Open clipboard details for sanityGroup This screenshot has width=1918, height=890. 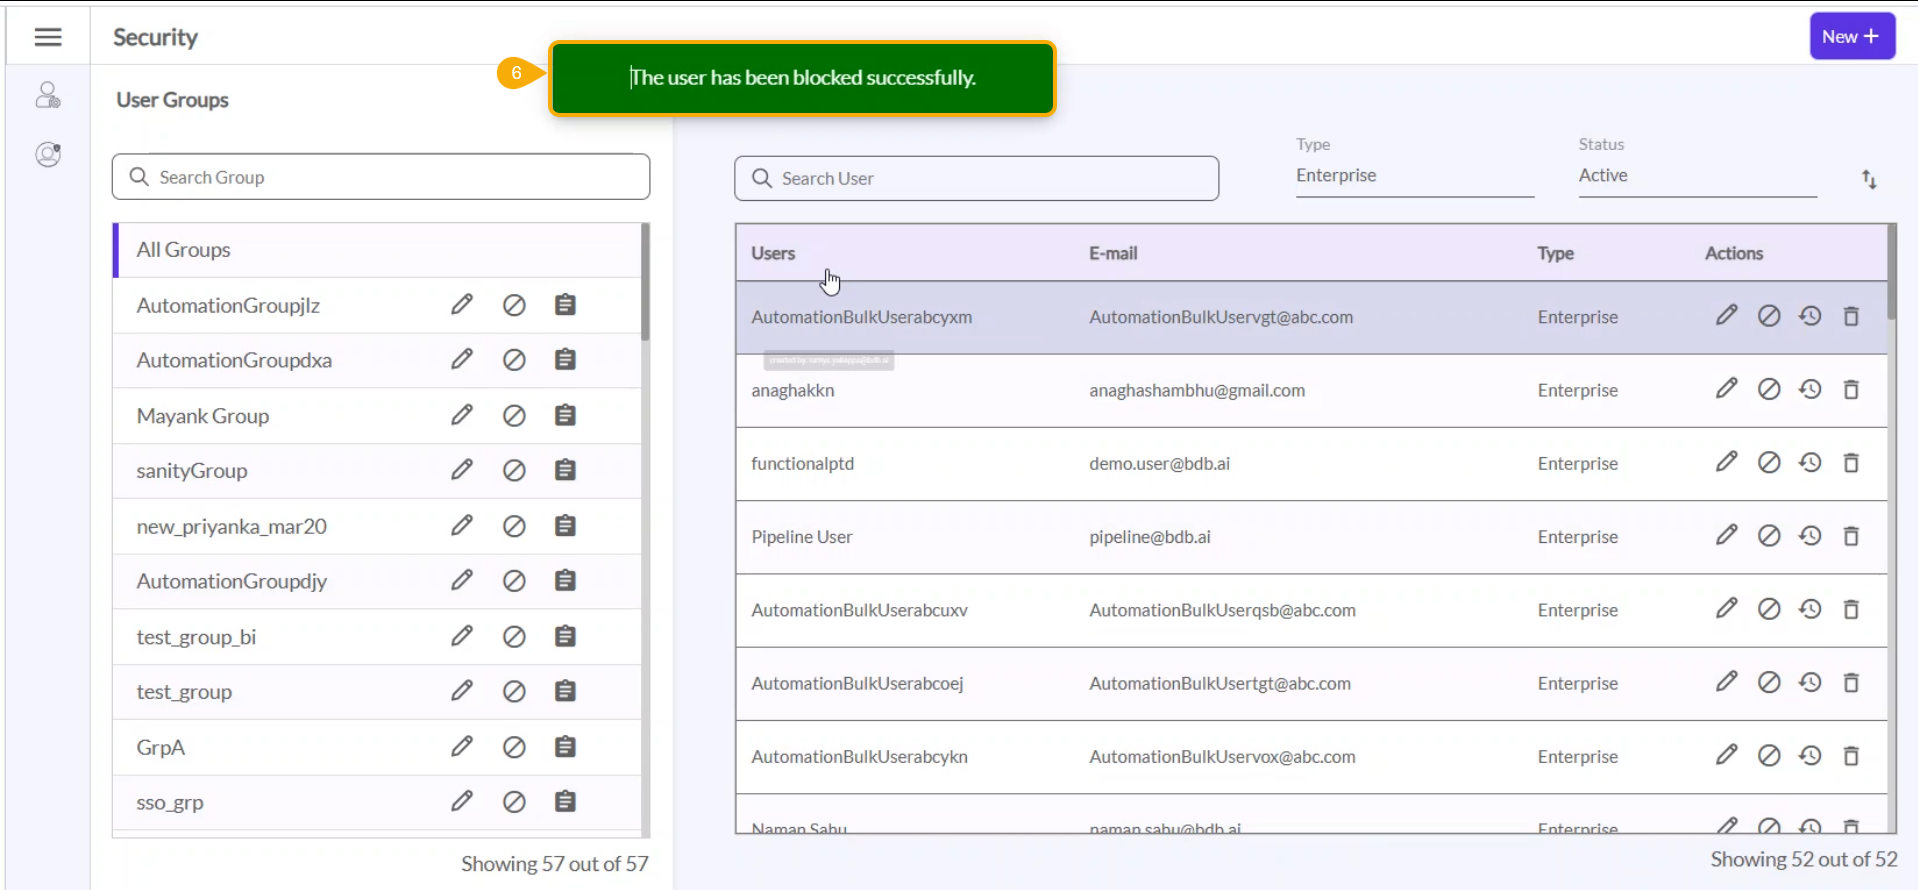565,470
